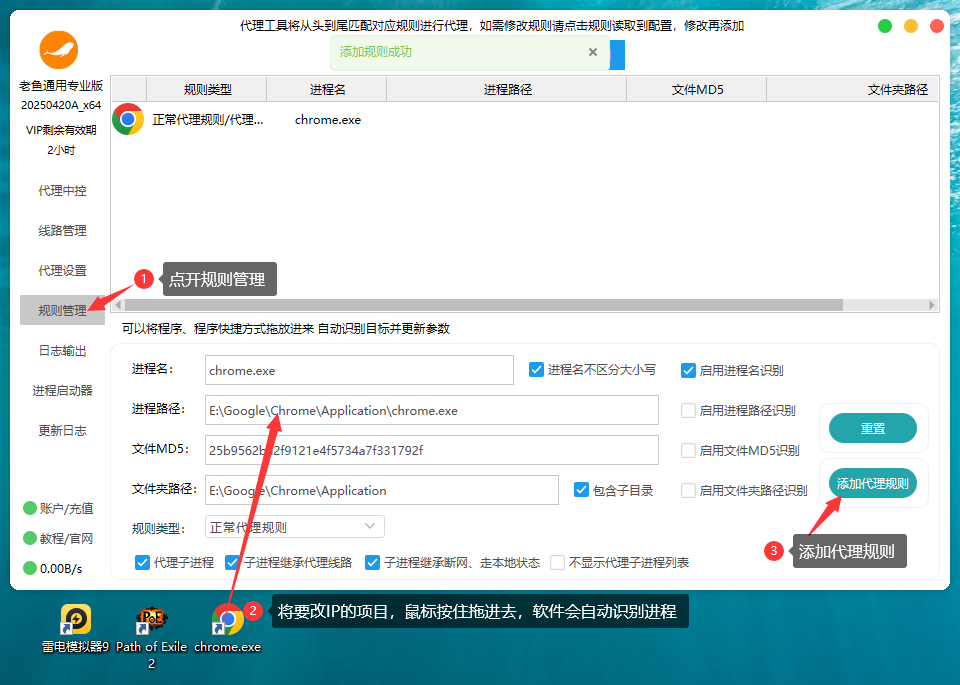Switch to 代理中控 in the sidebar
The width and height of the screenshot is (960, 685).
pos(62,190)
